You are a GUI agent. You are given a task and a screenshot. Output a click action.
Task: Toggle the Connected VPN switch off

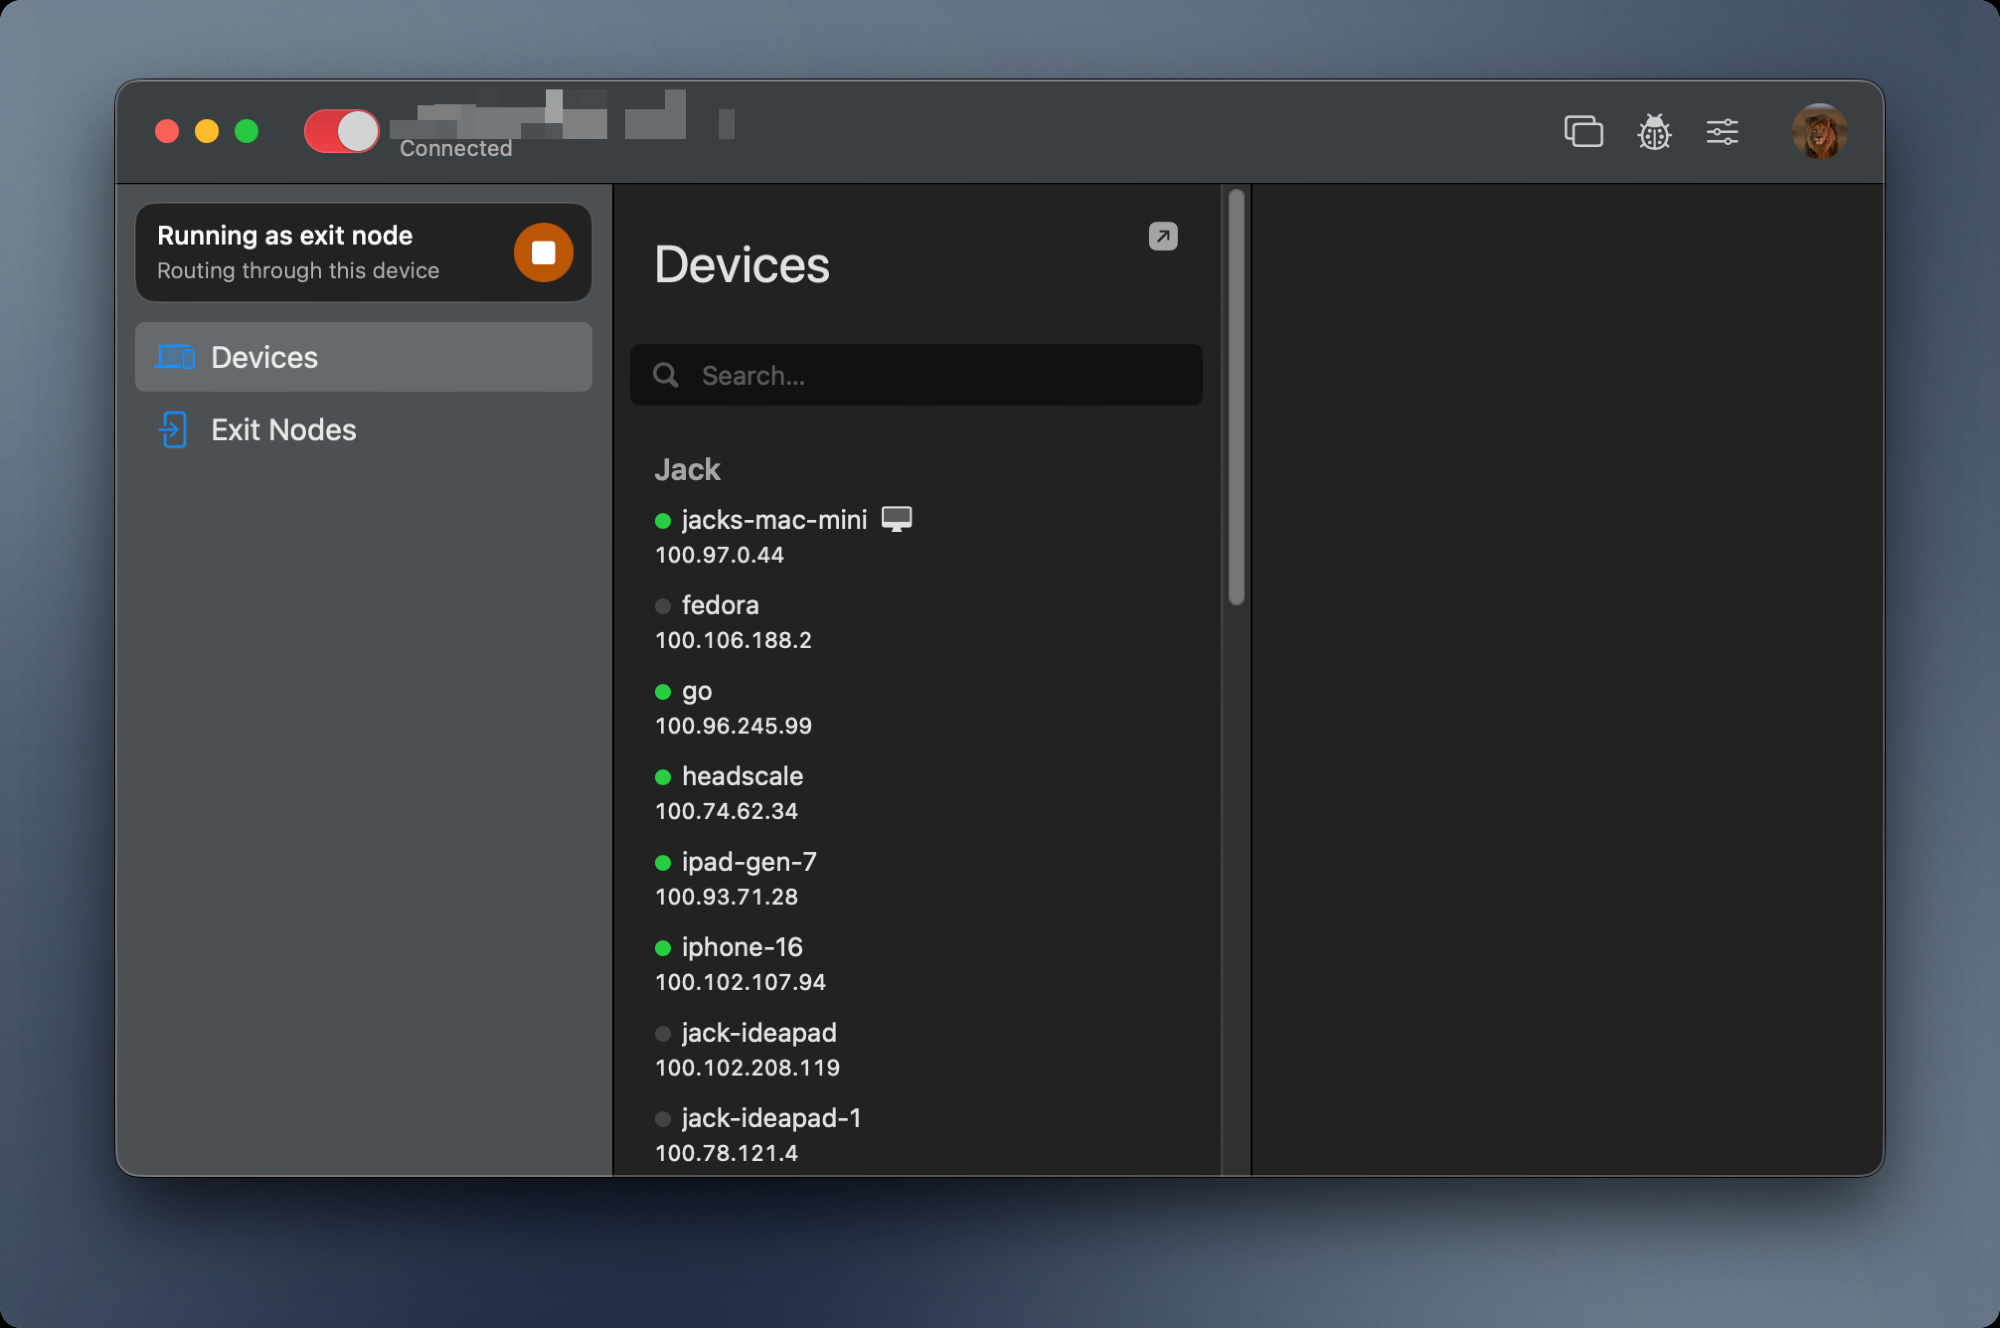[341, 131]
